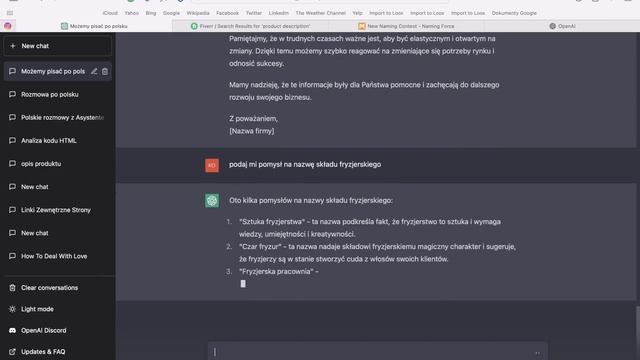640x360 pixels.
Task: Switch to 'Możemy pisać po polsku' browser tab
Action: pyautogui.click(x=94, y=26)
